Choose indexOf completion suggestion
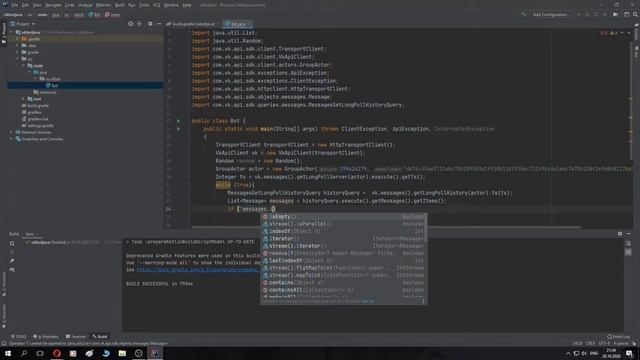Viewport: 640px width, 360px height. coord(343,231)
